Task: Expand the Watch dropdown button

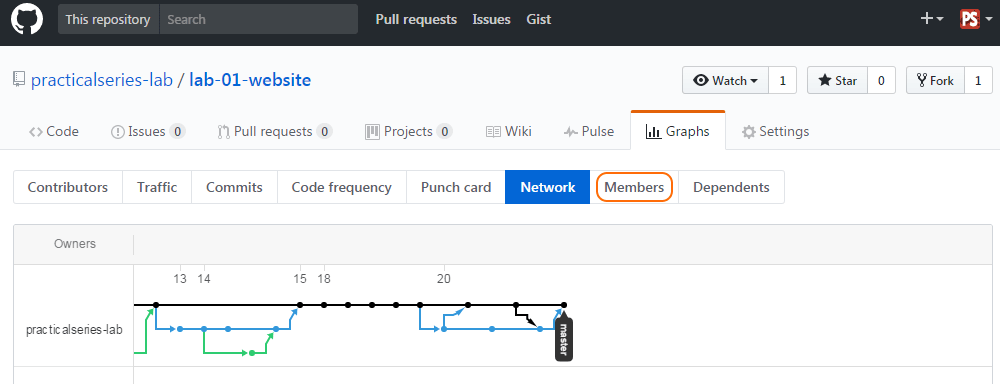Action: [726, 80]
